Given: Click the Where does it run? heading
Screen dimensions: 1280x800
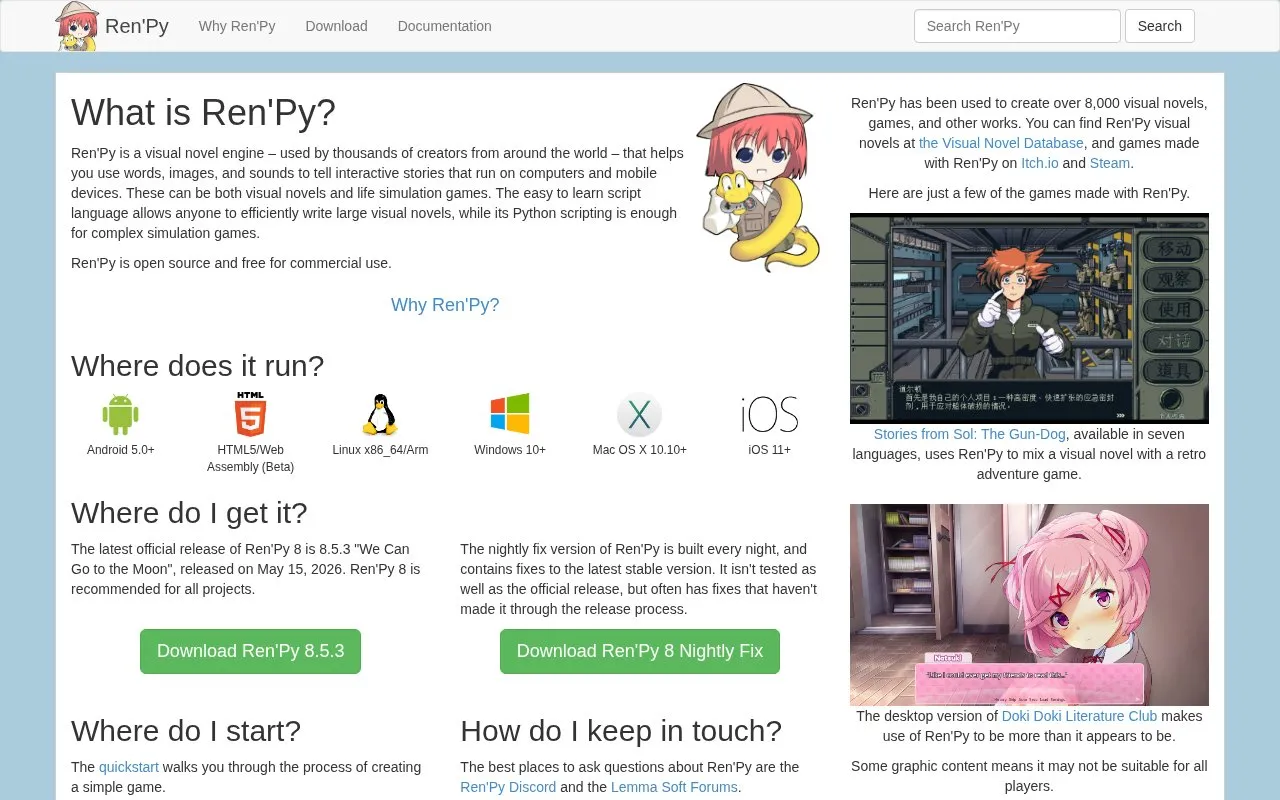Looking at the screenshot, I should 197,366.
